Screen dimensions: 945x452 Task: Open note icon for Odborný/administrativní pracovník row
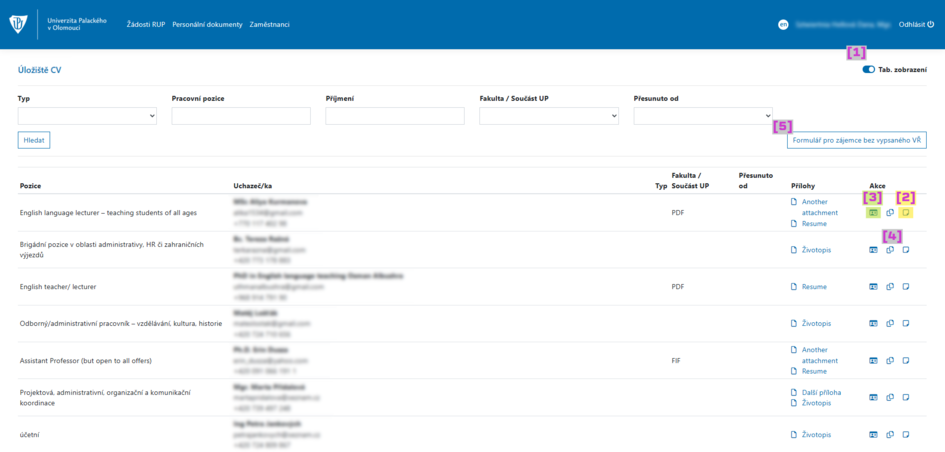905,324
